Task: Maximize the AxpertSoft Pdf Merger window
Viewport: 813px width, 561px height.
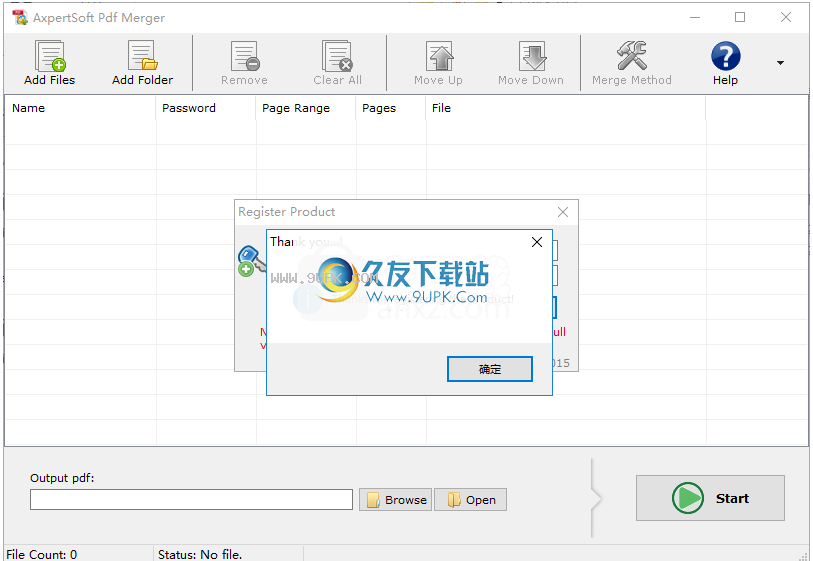Action: [x=740, y=18]
